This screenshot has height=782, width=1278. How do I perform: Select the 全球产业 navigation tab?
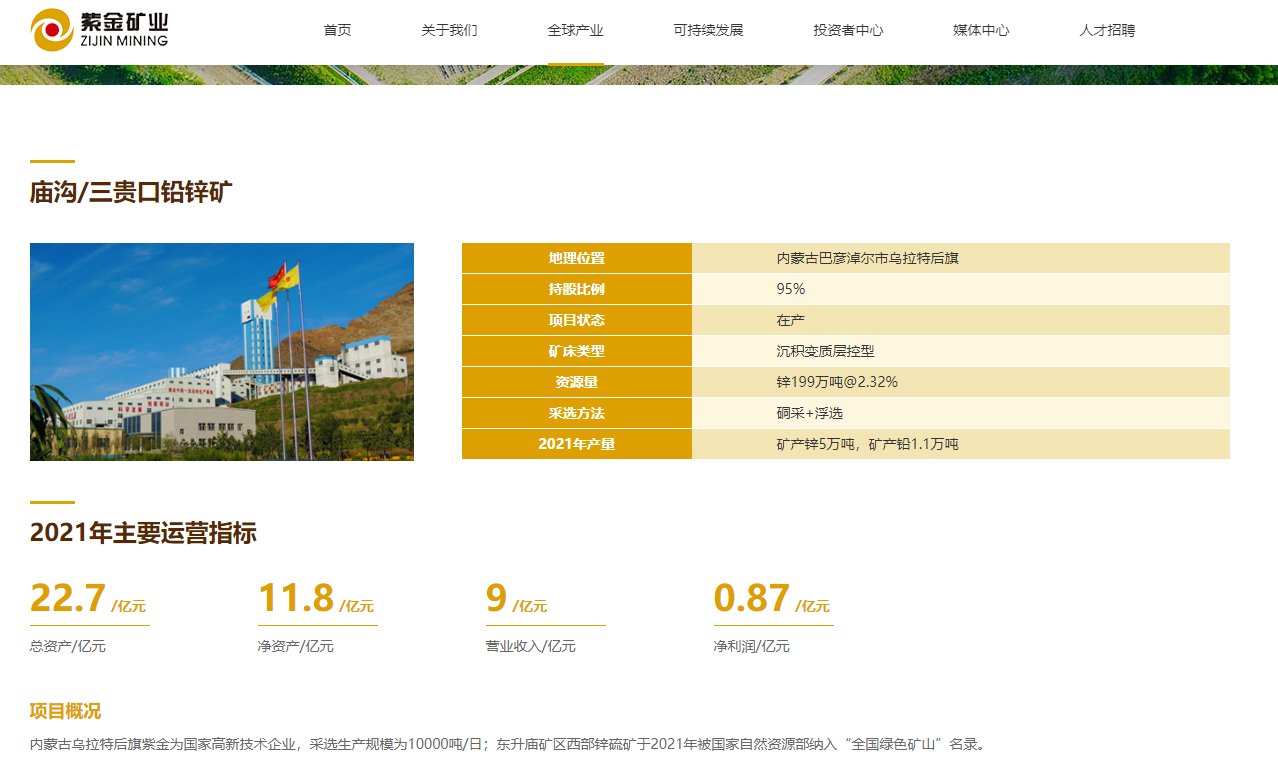[575, 30]
